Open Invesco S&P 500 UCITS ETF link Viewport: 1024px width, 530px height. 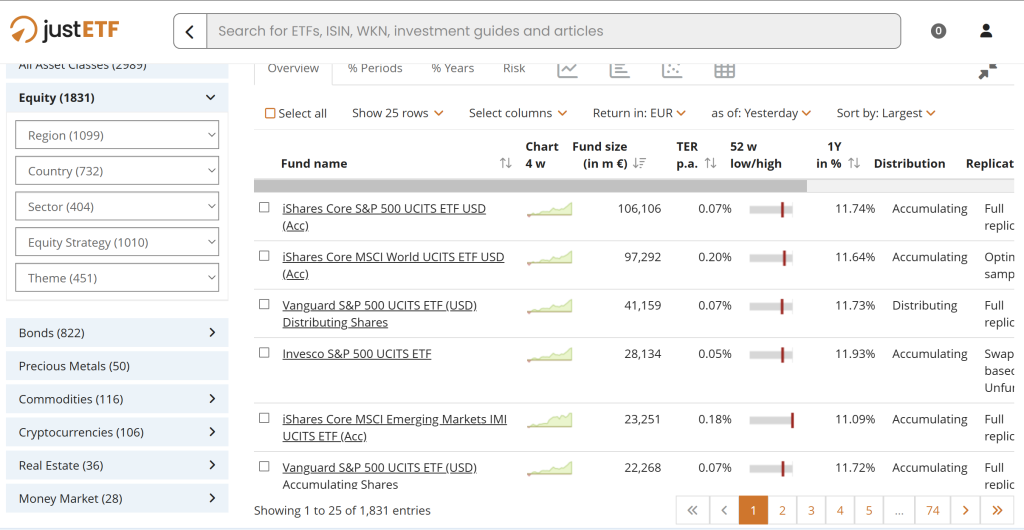[357, 354]
